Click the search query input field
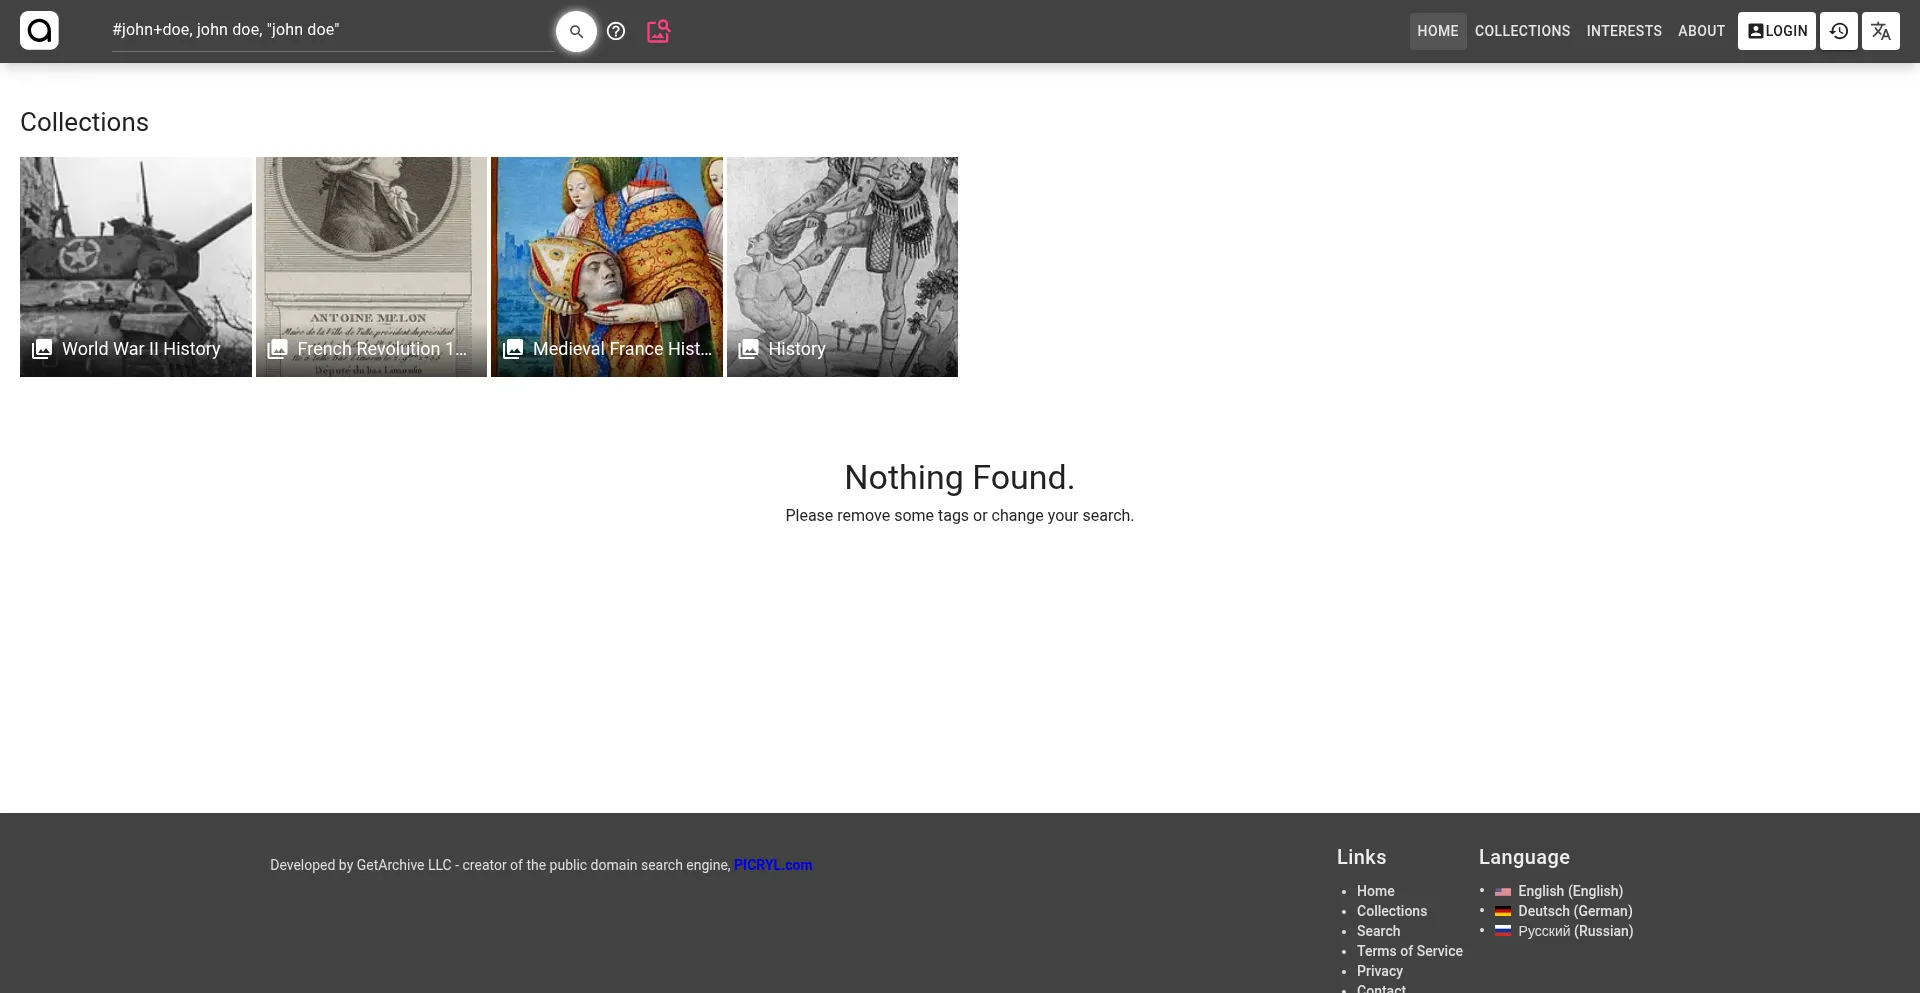 330,30
